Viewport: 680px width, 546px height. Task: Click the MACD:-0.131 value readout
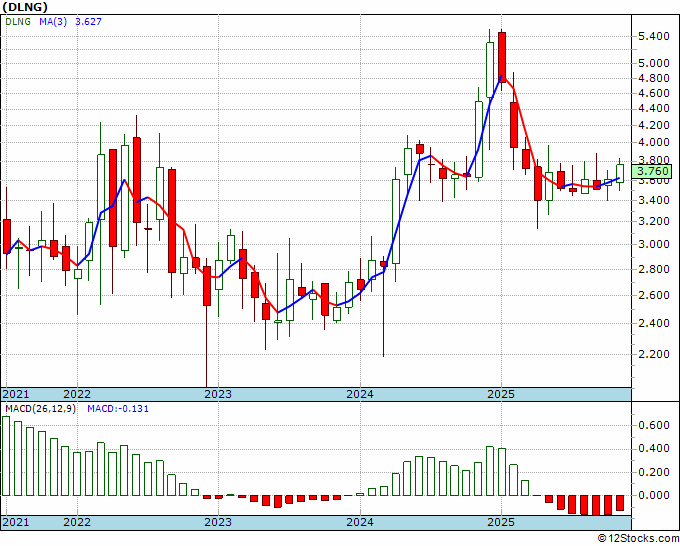point(118,409)
